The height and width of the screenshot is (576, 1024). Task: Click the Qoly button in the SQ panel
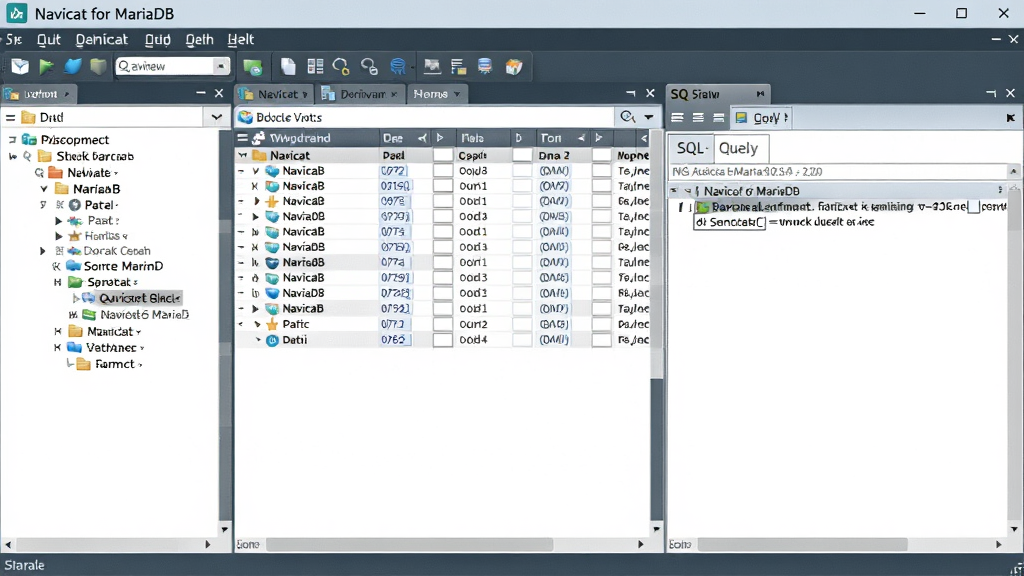761,118
